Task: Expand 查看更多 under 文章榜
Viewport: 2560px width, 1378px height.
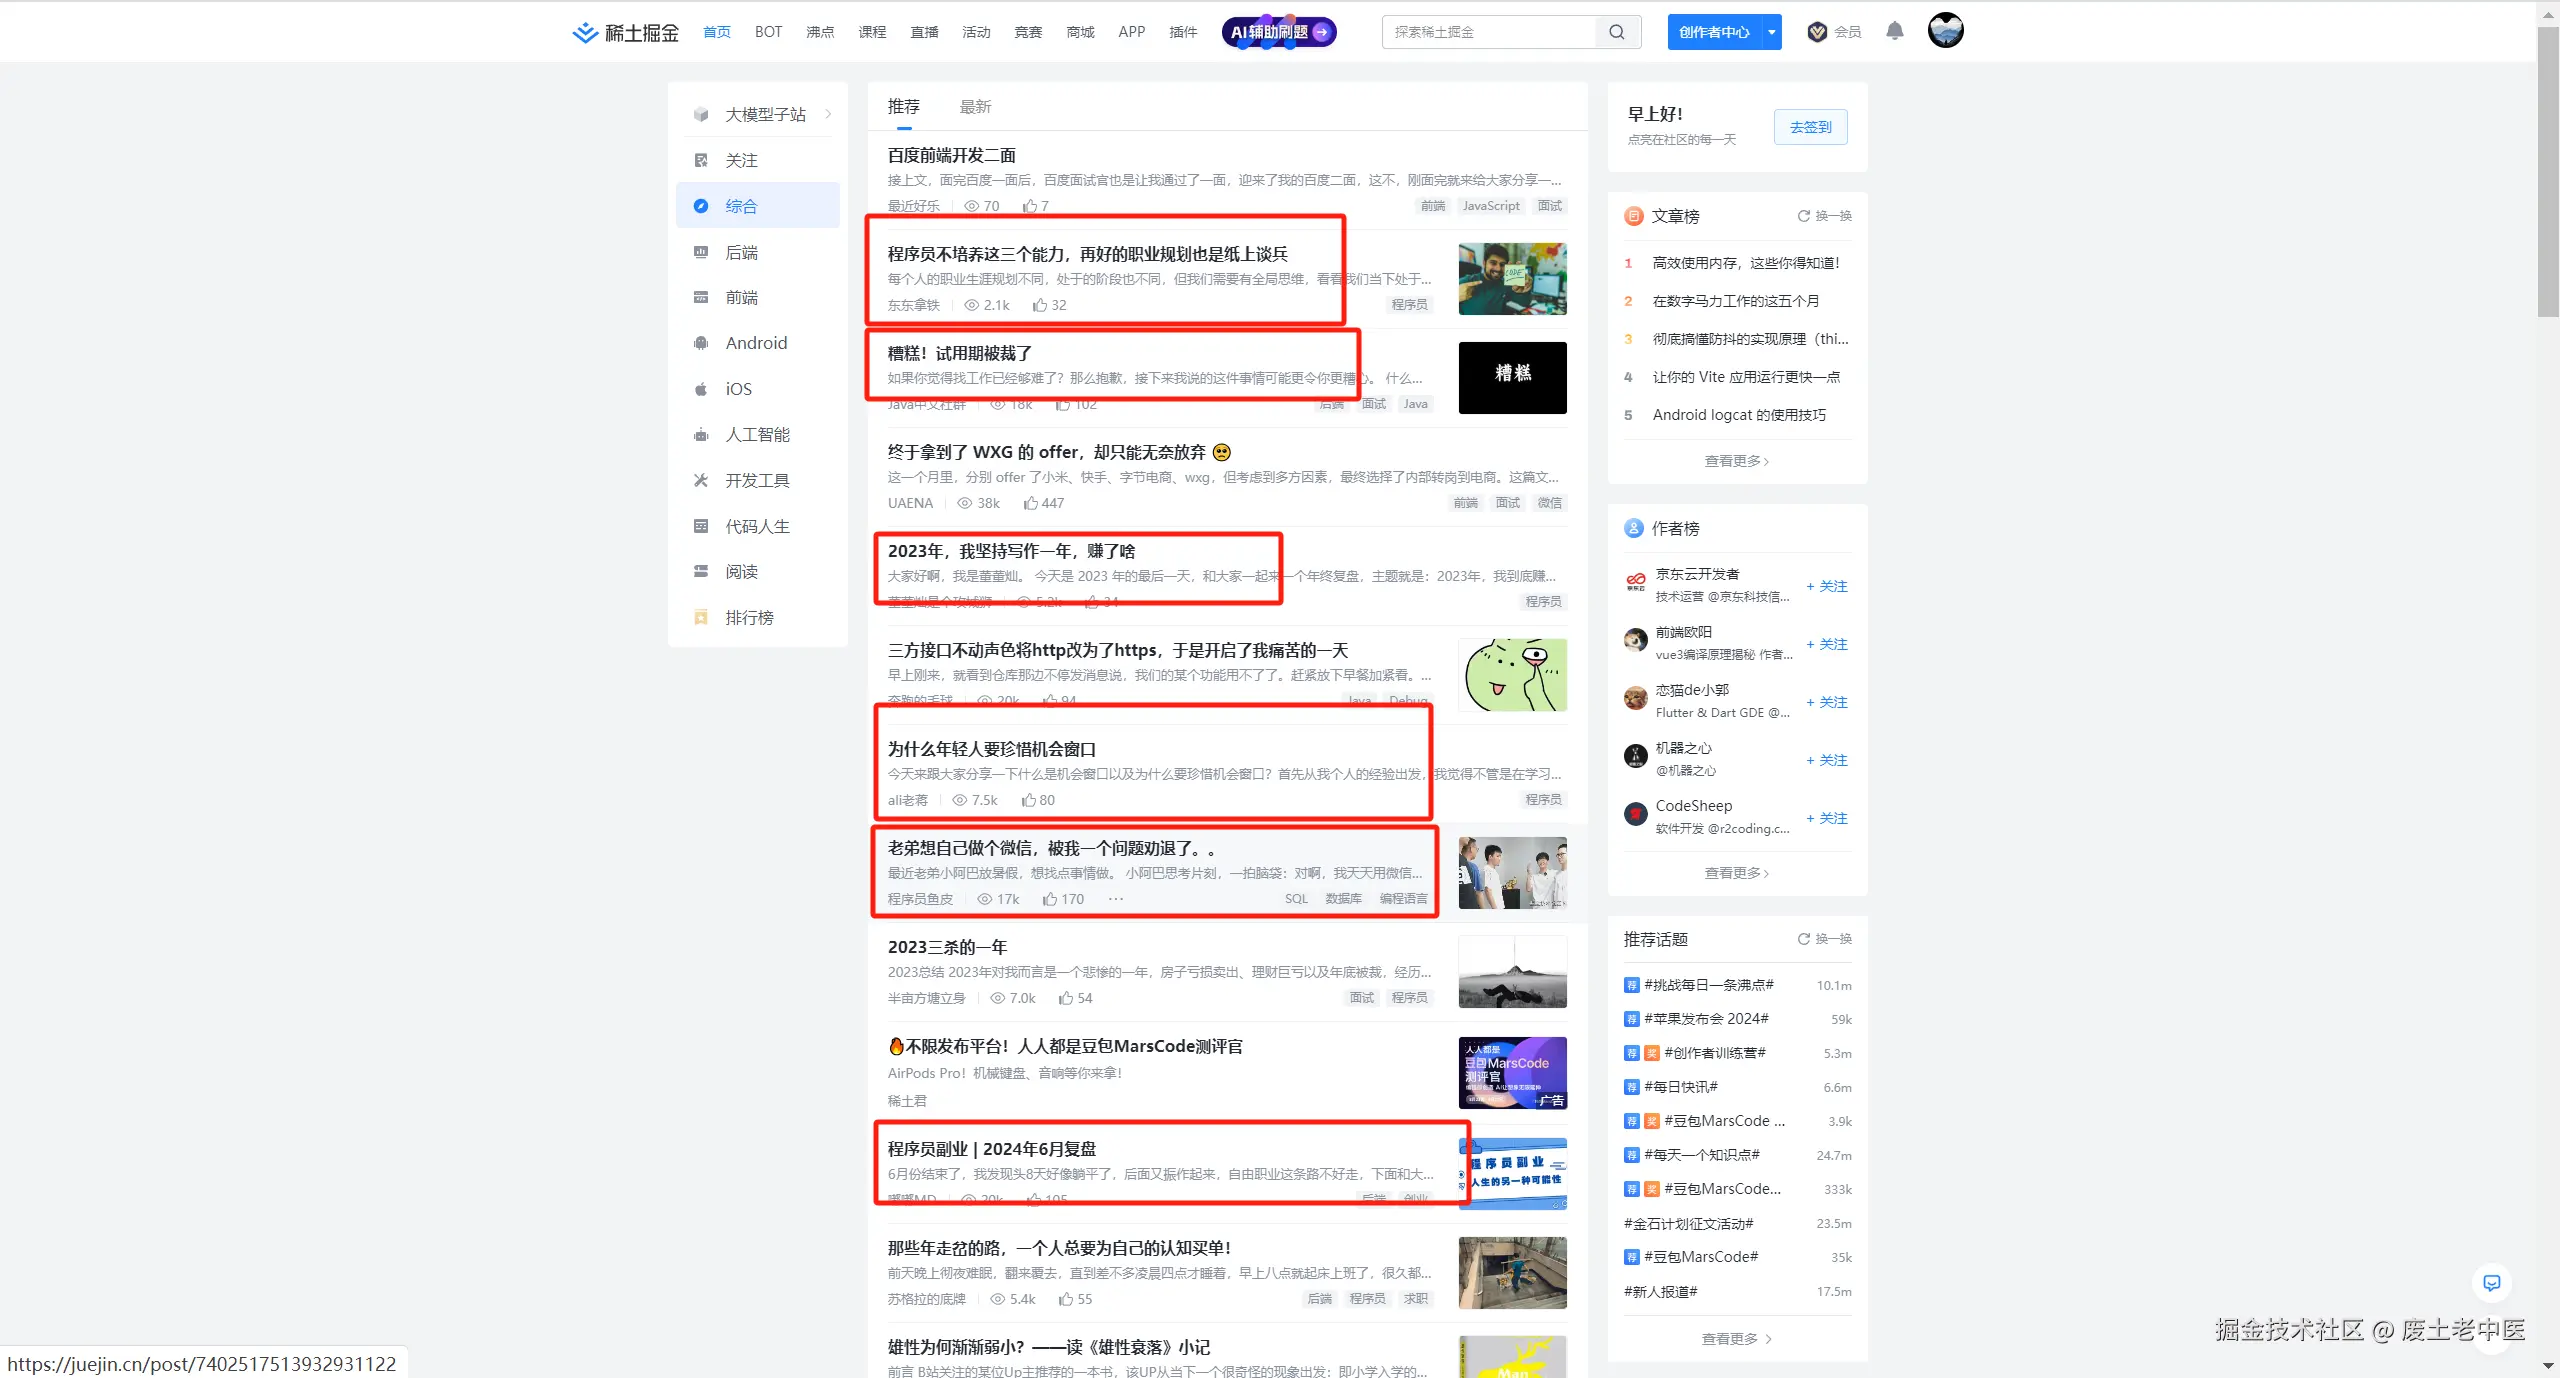Action: click(1736, 461)
